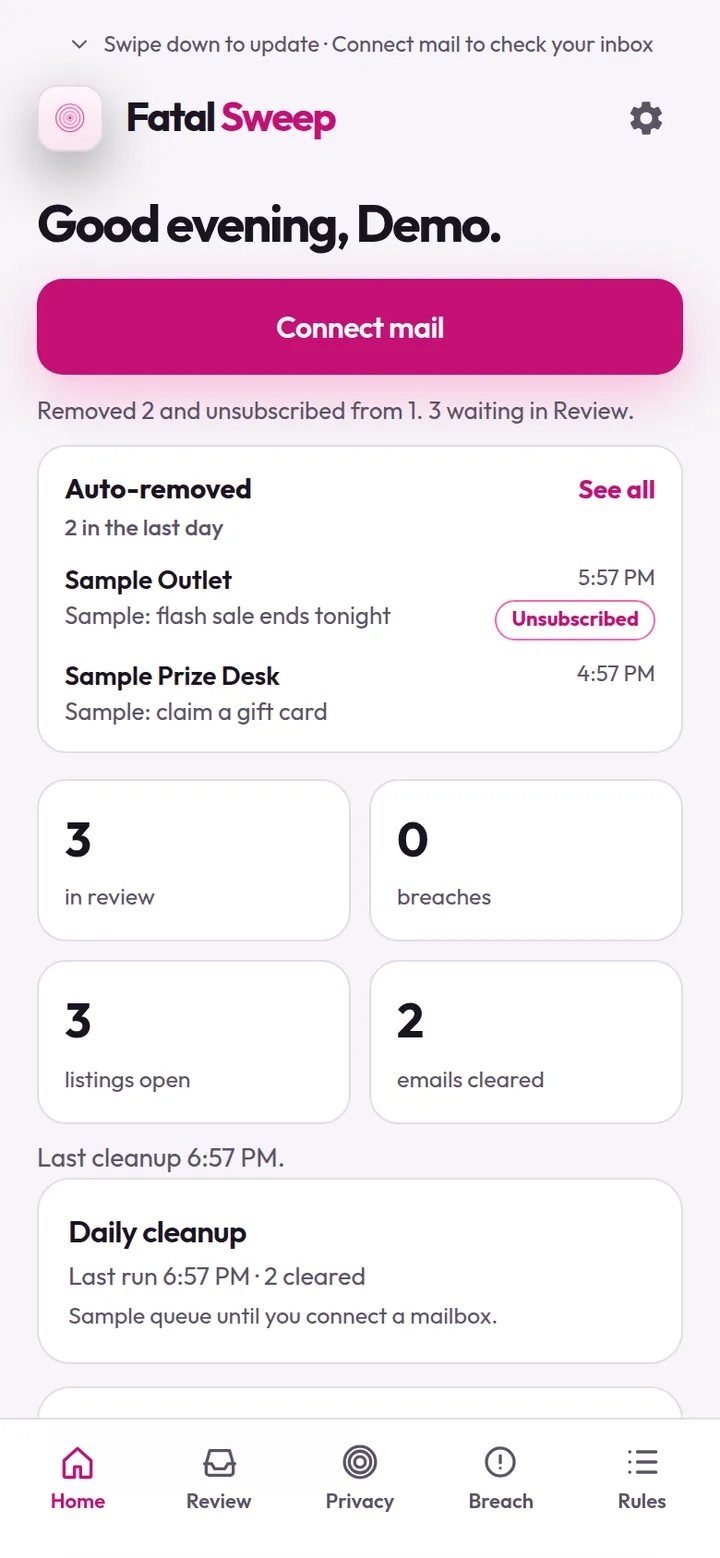Tap the Fatal Sweep logo icon

(70, 119)
